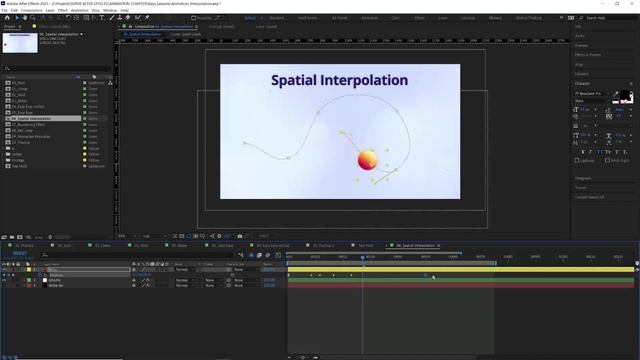640x360 pixels.
Task: Toggle Faux Italic in Character panel
Action: pyautogui.click(x=591, y=152)
